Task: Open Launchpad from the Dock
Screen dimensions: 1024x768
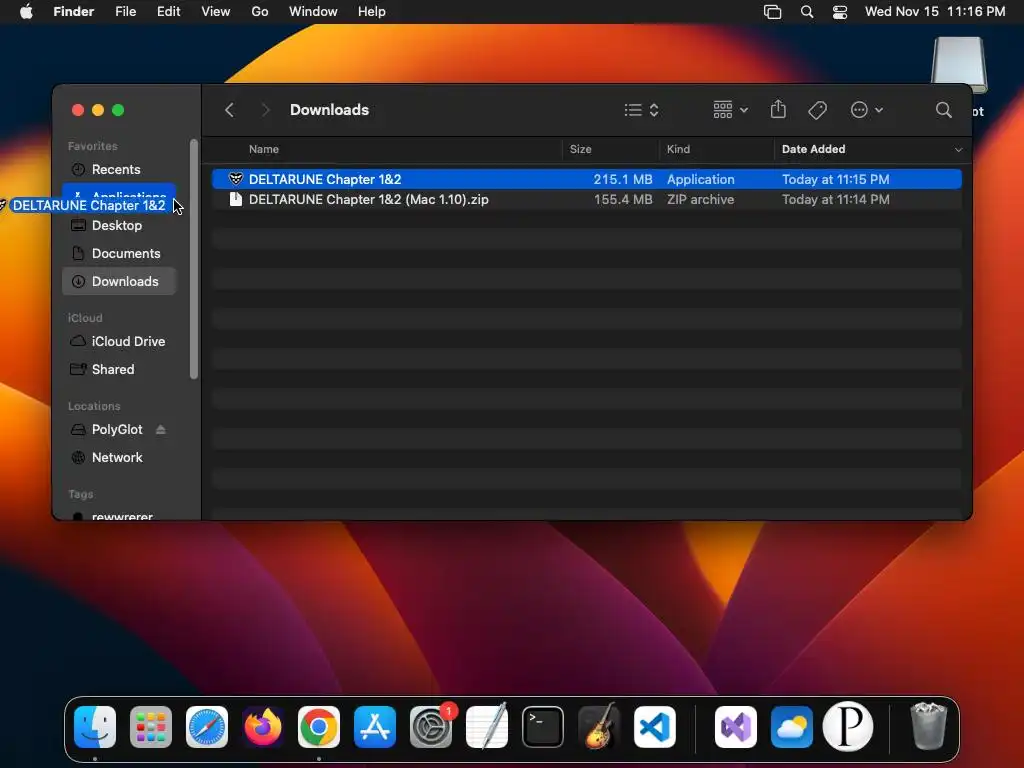Action: 151,727
